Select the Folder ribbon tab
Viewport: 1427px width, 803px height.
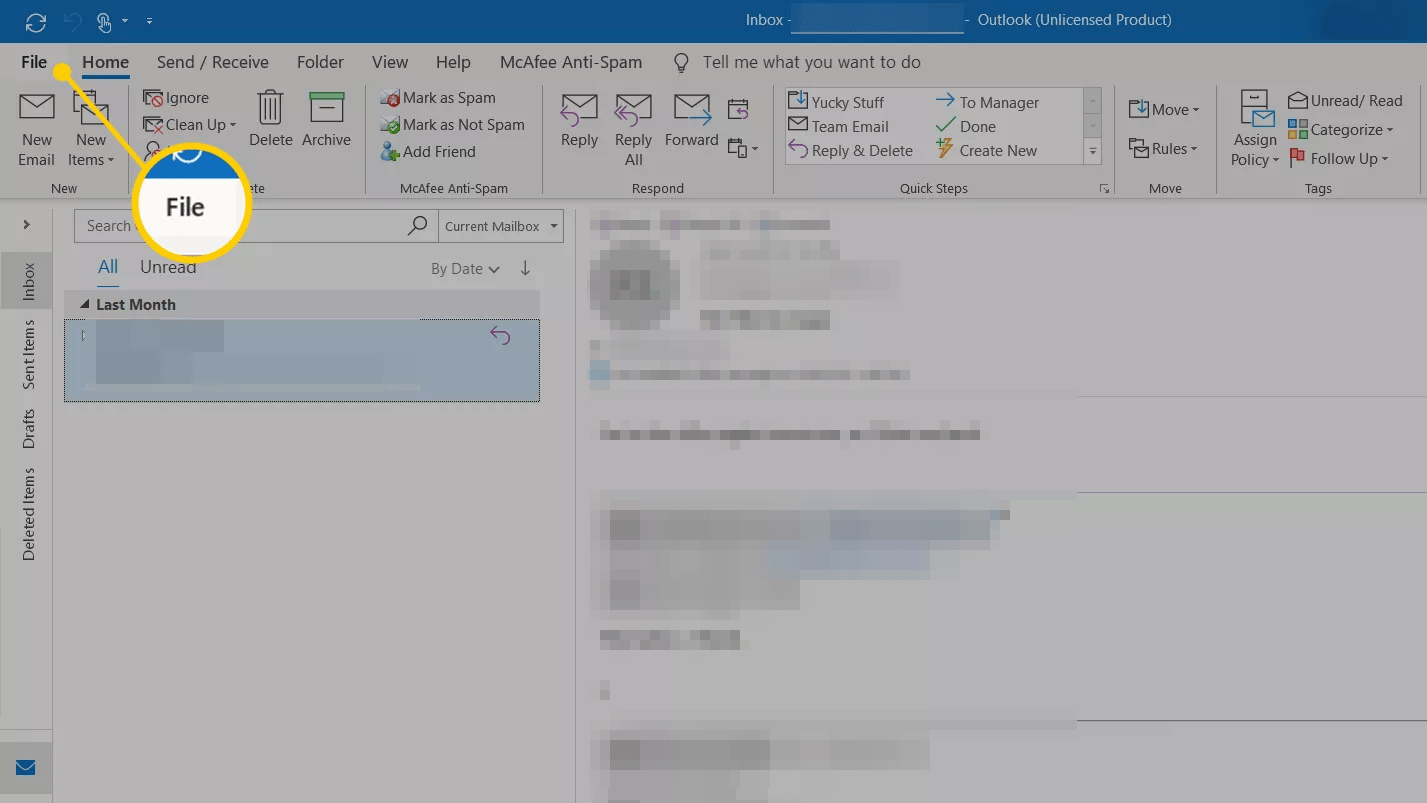(320, 62)
